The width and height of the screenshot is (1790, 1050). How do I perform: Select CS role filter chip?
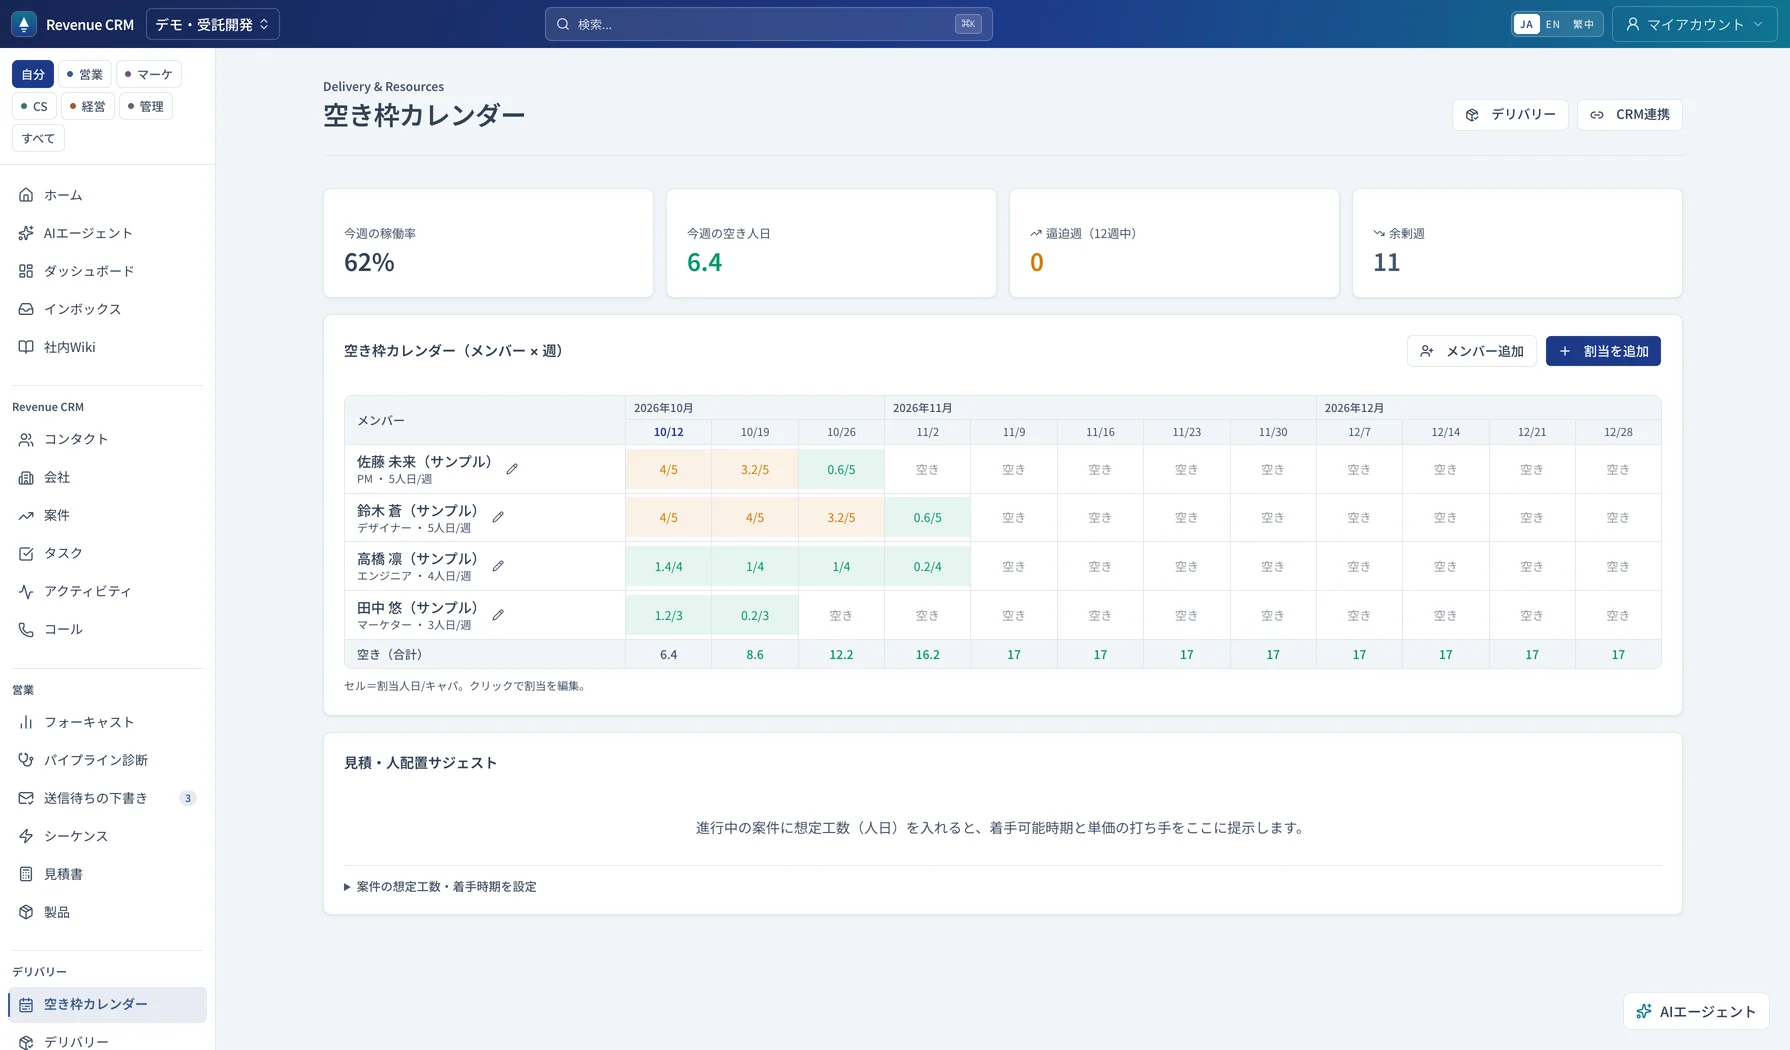[34, 106]
